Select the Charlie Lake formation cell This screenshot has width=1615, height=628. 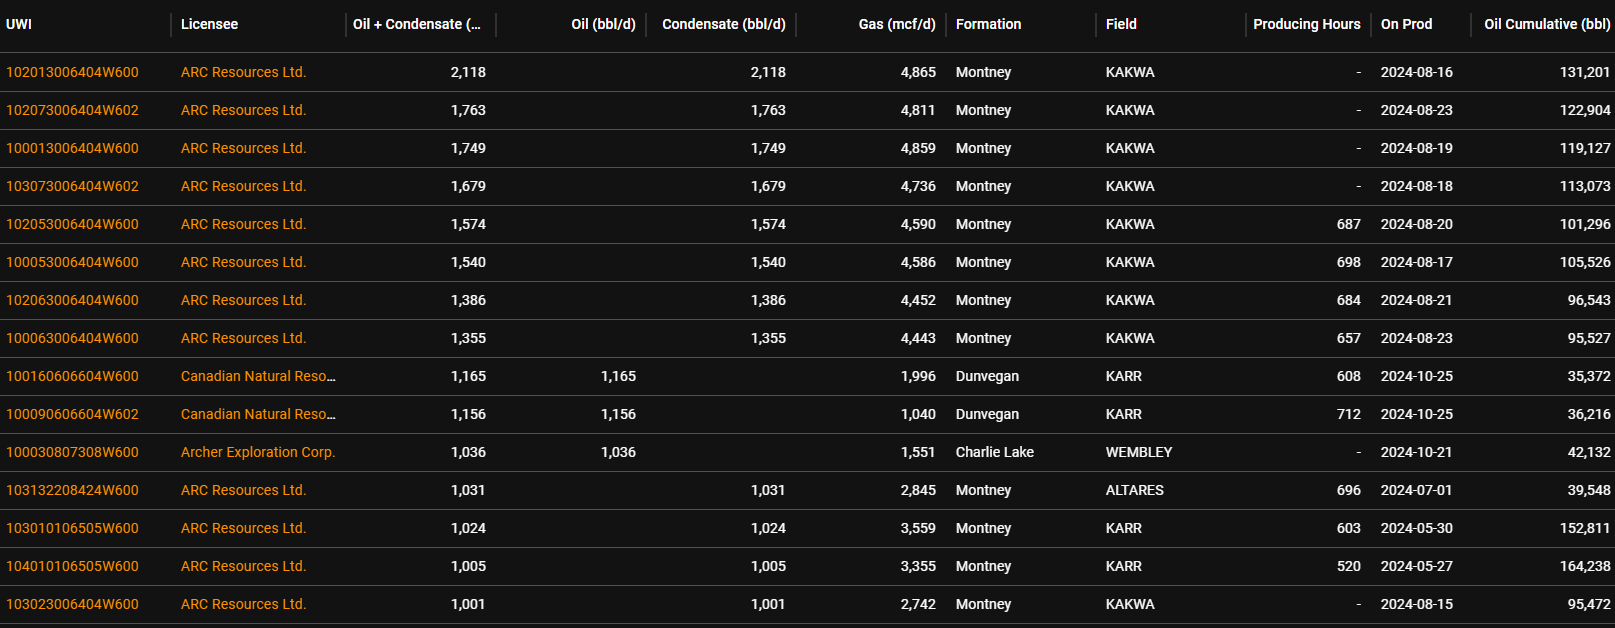[x=995, y=452]
